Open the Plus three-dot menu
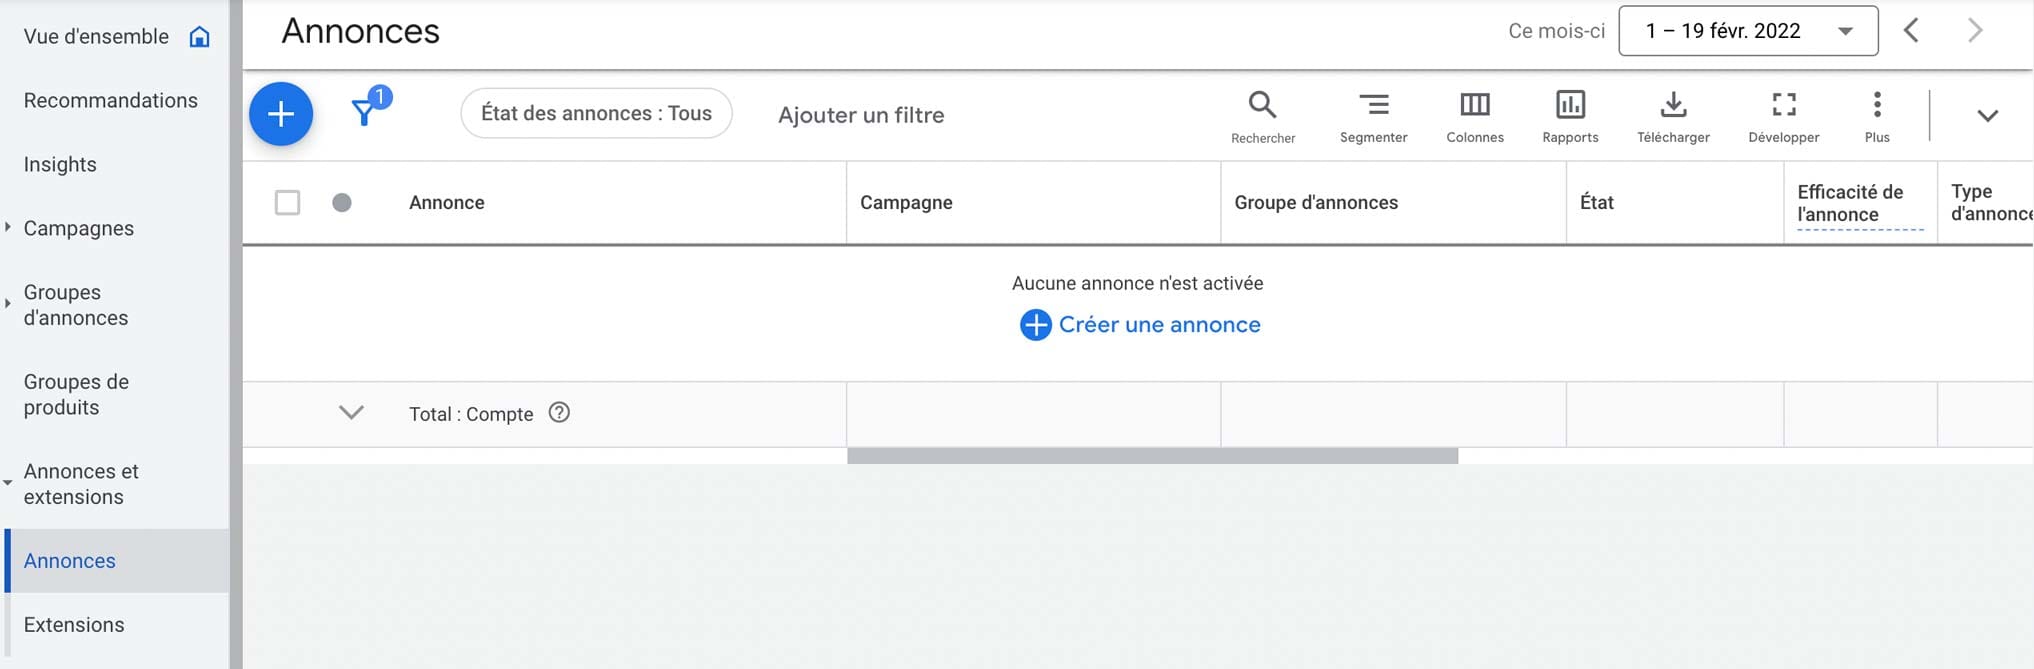 point(1877,104)
